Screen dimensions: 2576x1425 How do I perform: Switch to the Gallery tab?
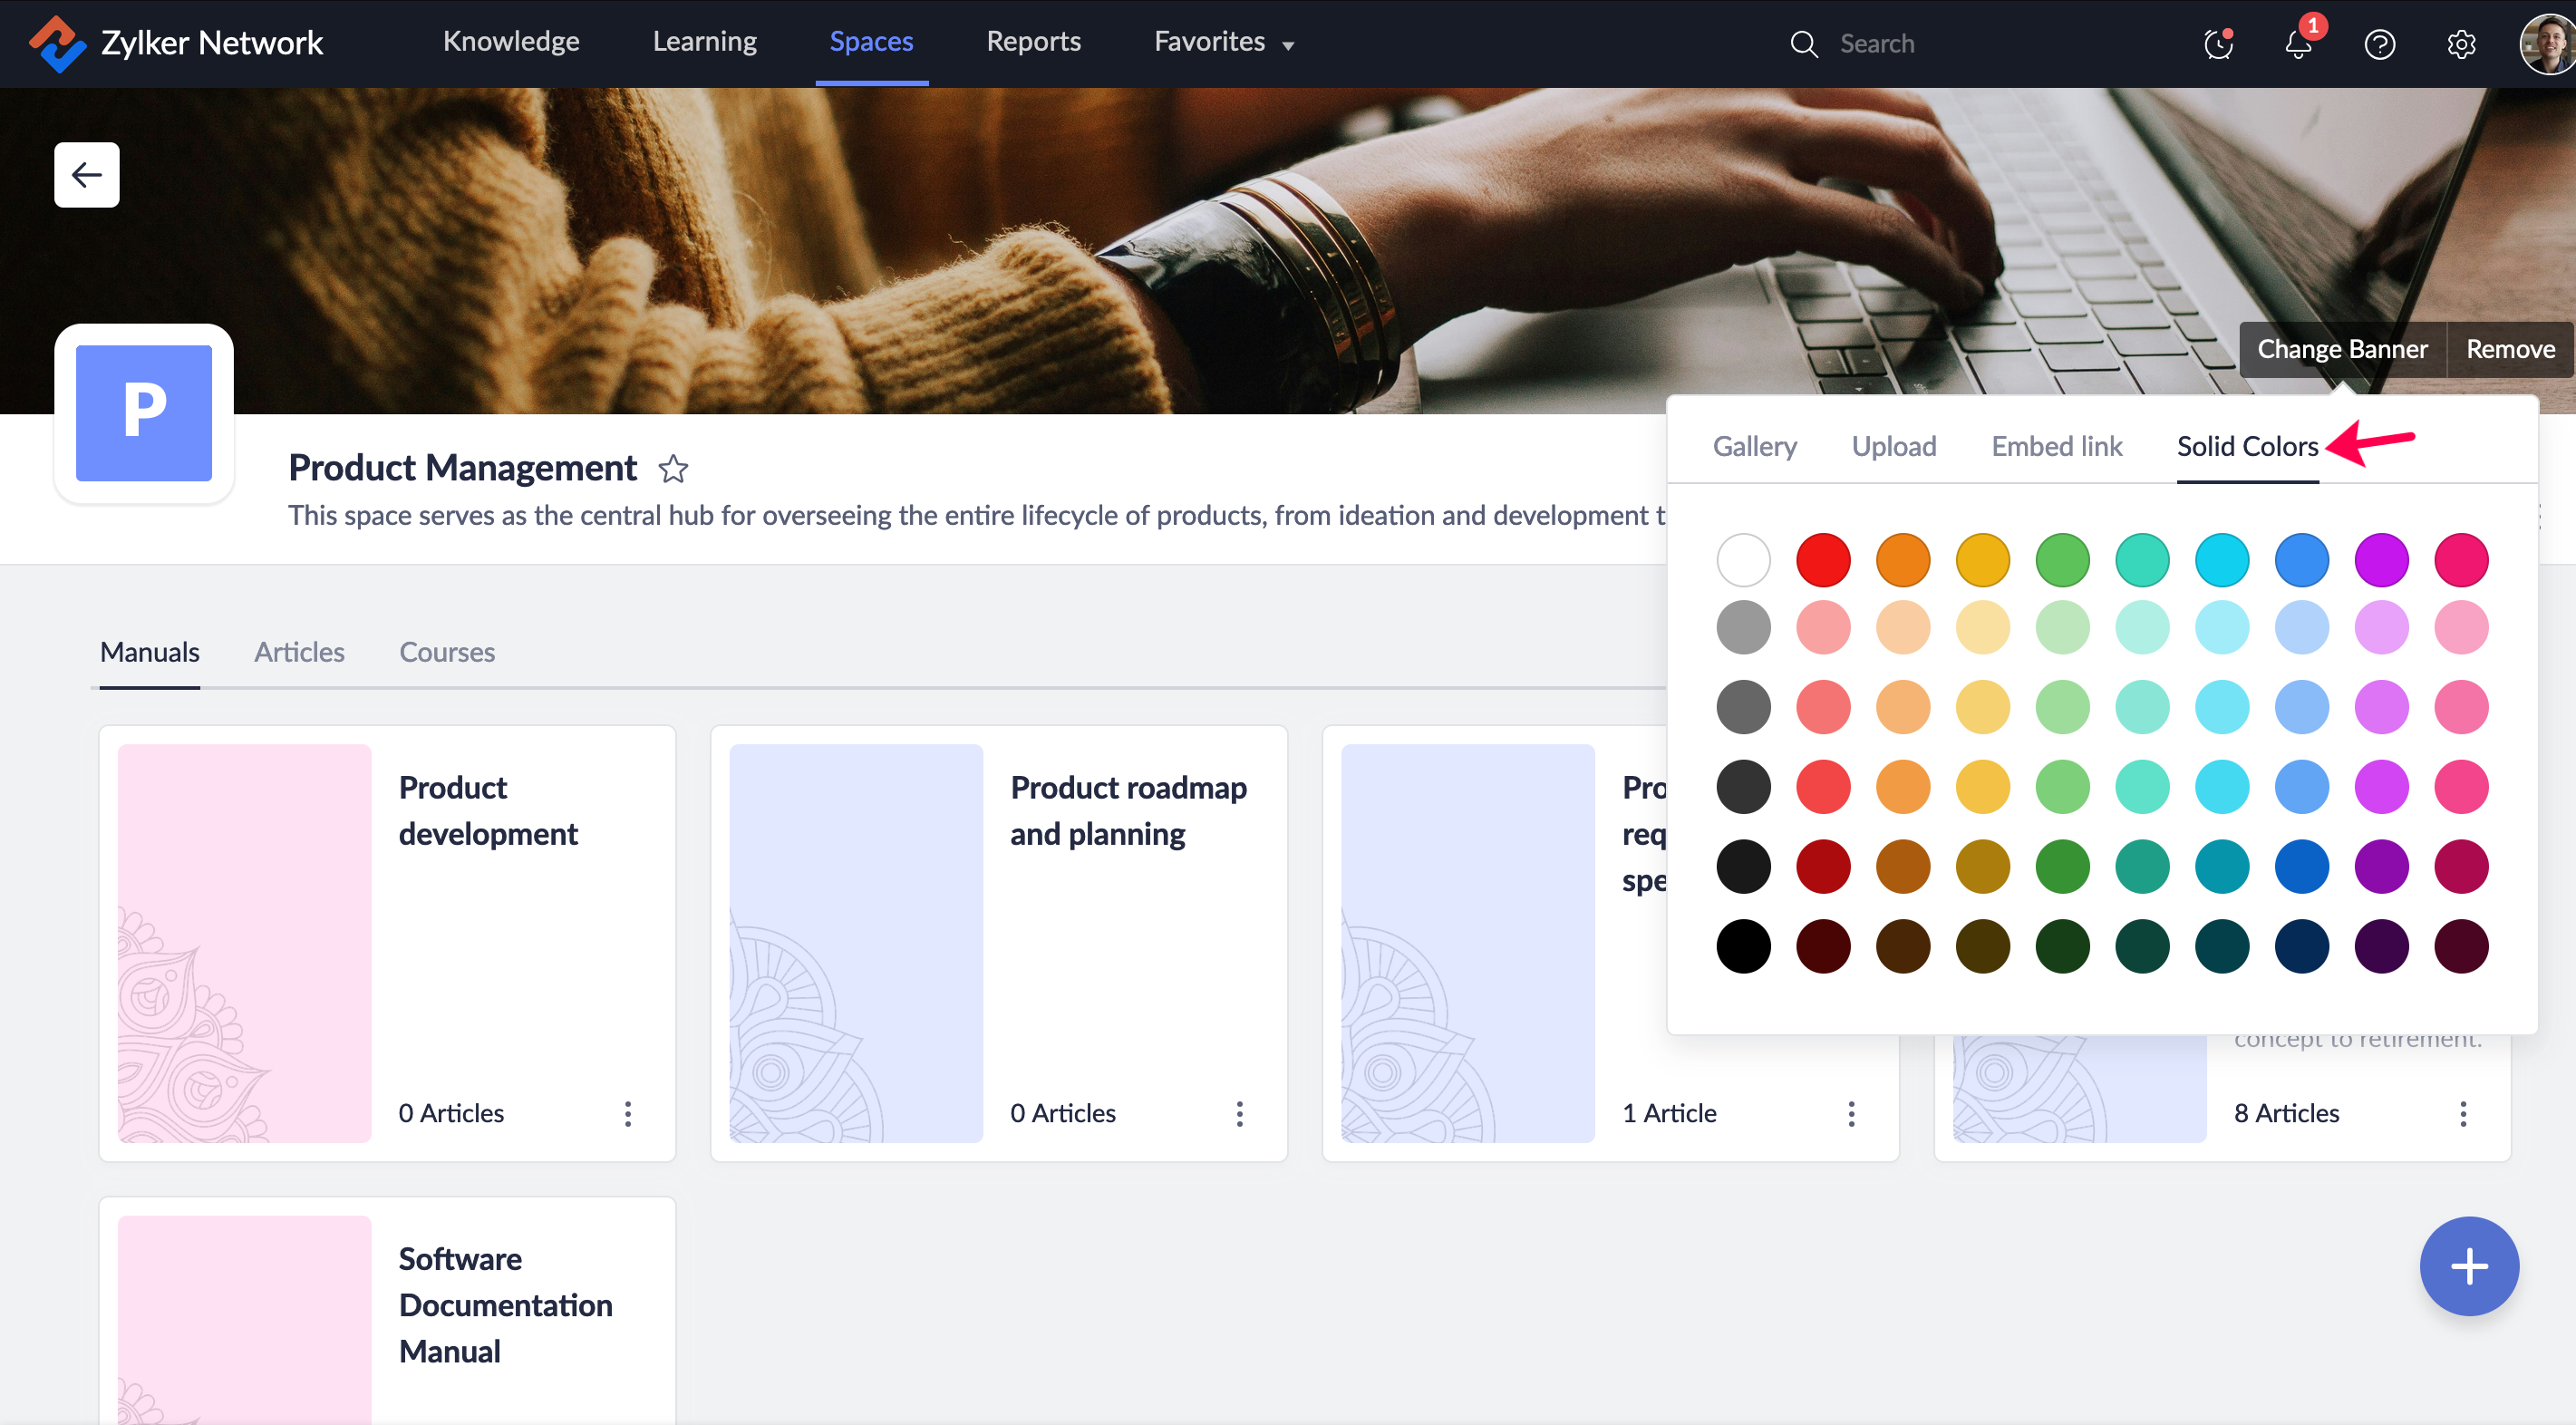pos(1754,446)
